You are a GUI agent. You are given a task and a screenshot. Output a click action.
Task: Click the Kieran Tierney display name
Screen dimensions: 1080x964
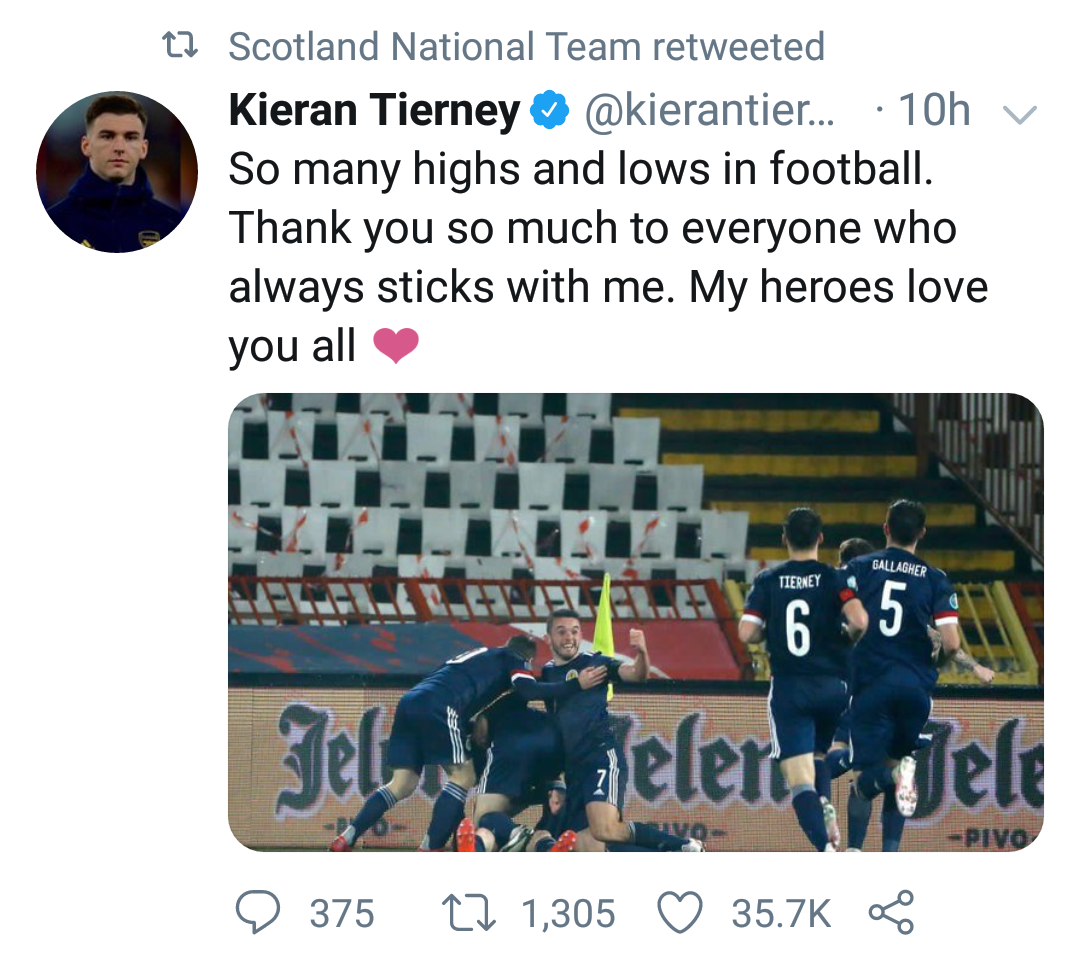click(374, 112)
